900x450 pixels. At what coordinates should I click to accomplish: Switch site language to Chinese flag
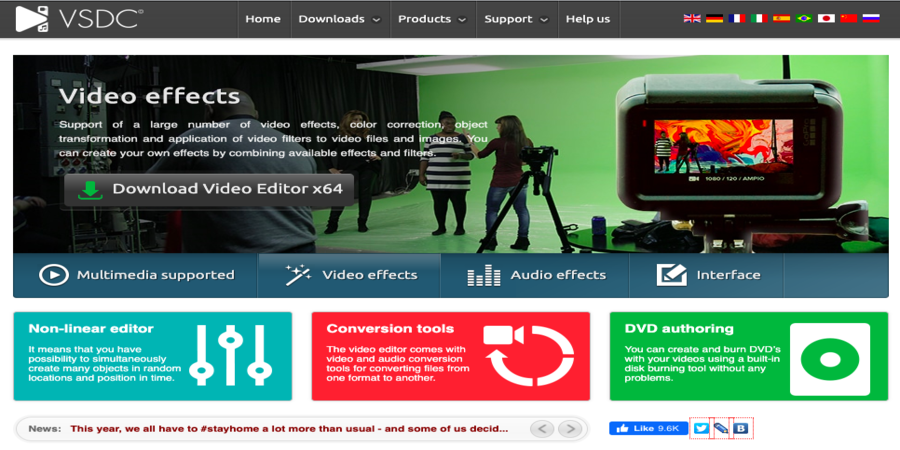(849, 18)
